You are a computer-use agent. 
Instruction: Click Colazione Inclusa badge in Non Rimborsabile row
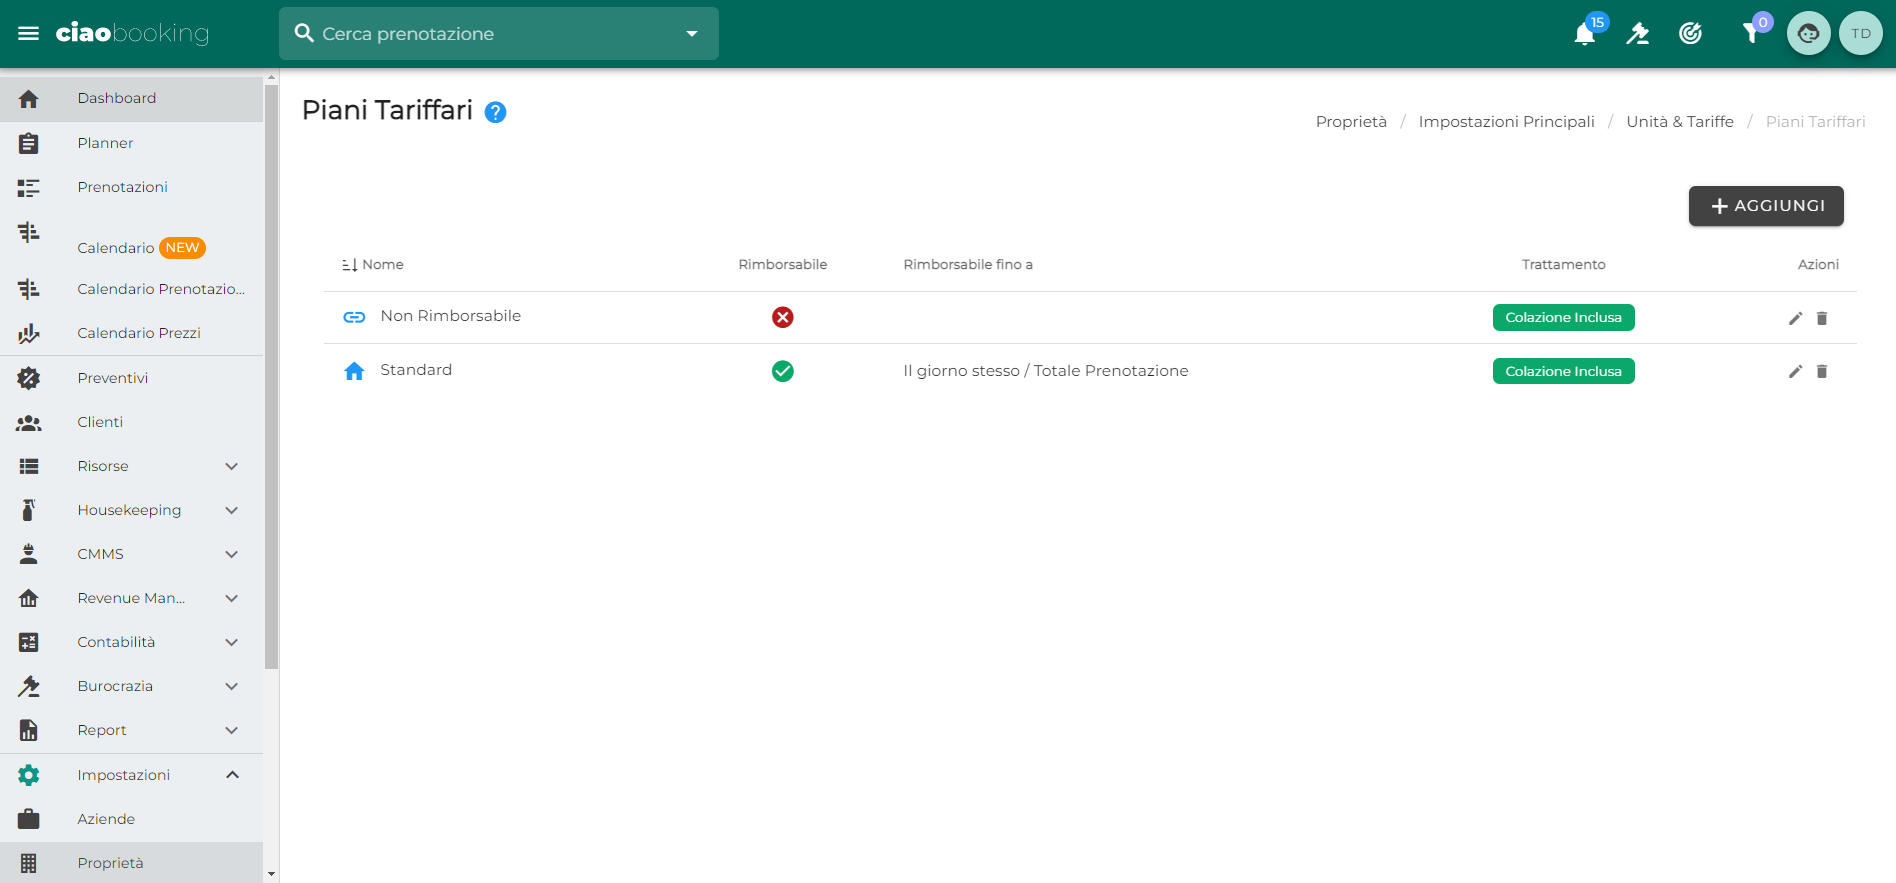click(1563, 317)
